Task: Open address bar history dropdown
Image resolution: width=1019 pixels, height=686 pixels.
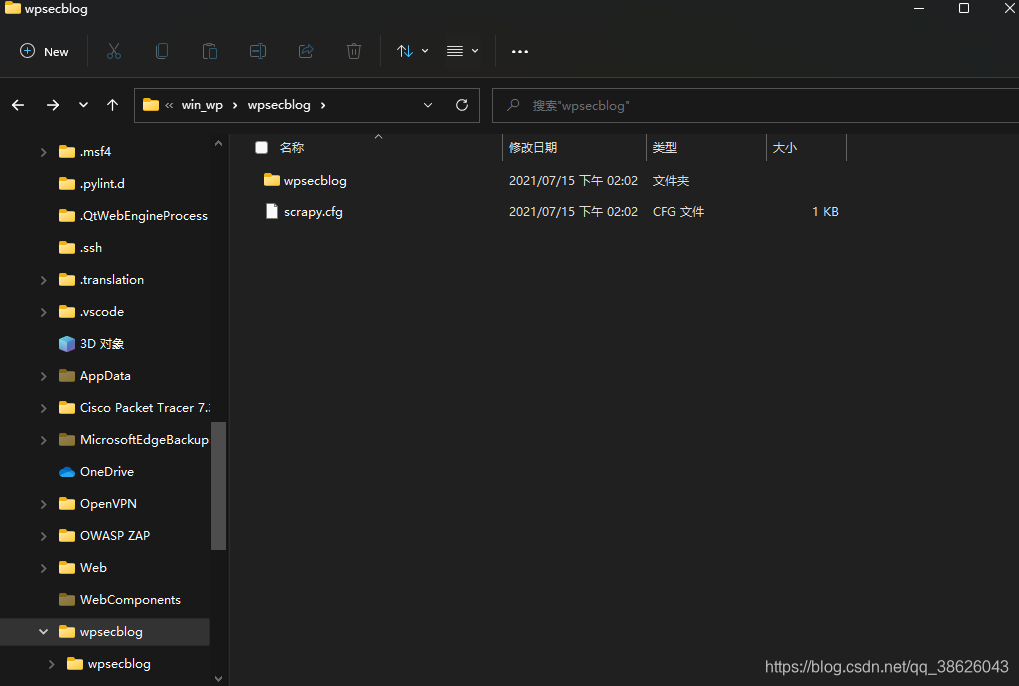Action: click(x=428, y=105)
